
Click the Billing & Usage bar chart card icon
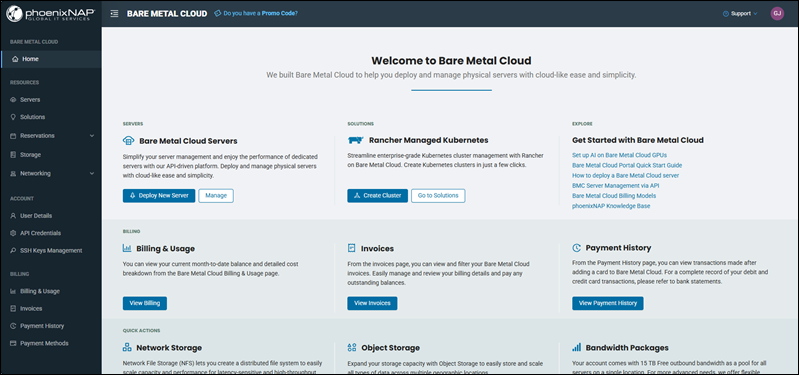pos(127,249)
